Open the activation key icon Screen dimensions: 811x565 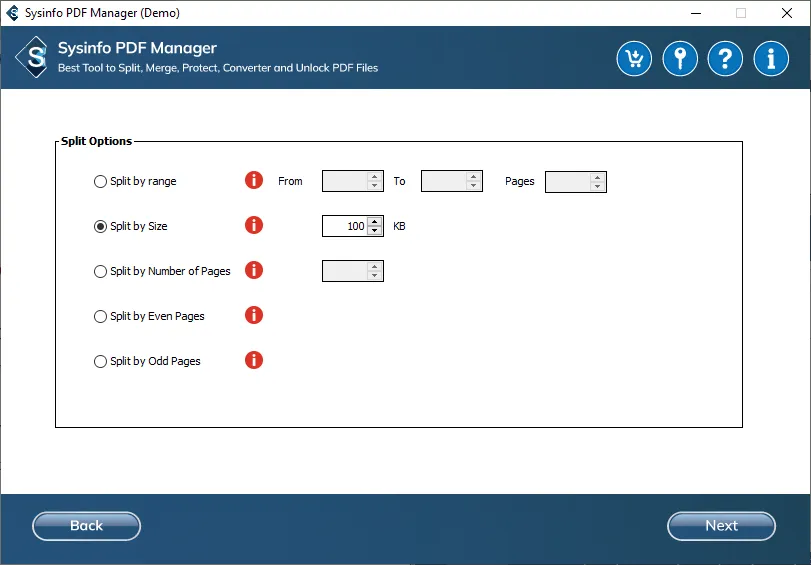pos(680,58)
